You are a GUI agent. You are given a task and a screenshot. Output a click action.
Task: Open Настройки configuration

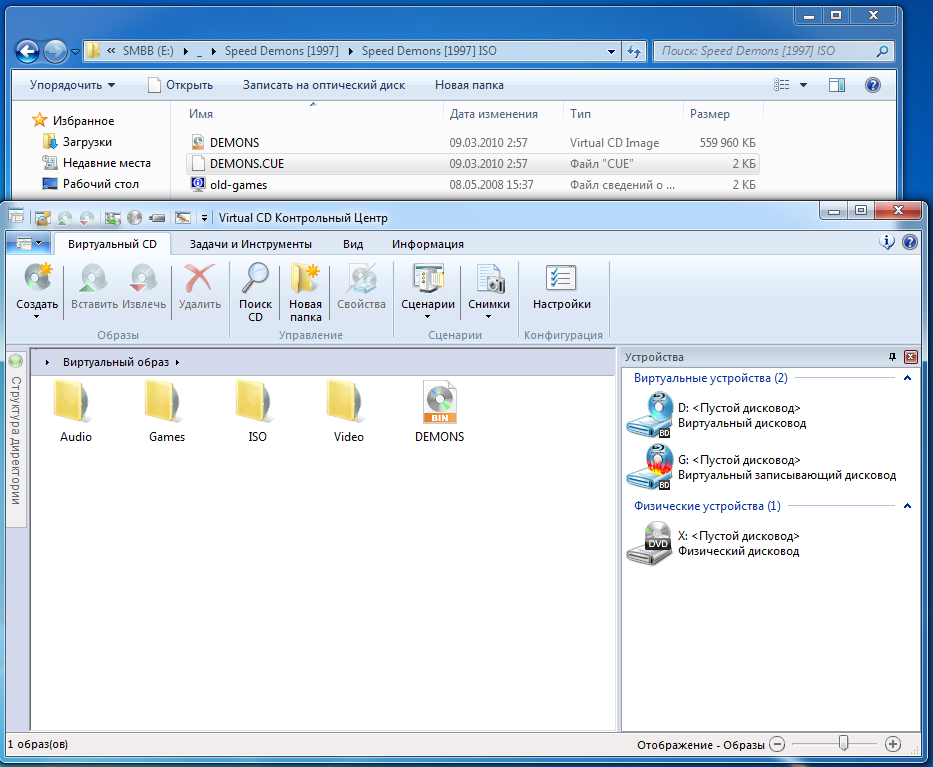[562, 278]
